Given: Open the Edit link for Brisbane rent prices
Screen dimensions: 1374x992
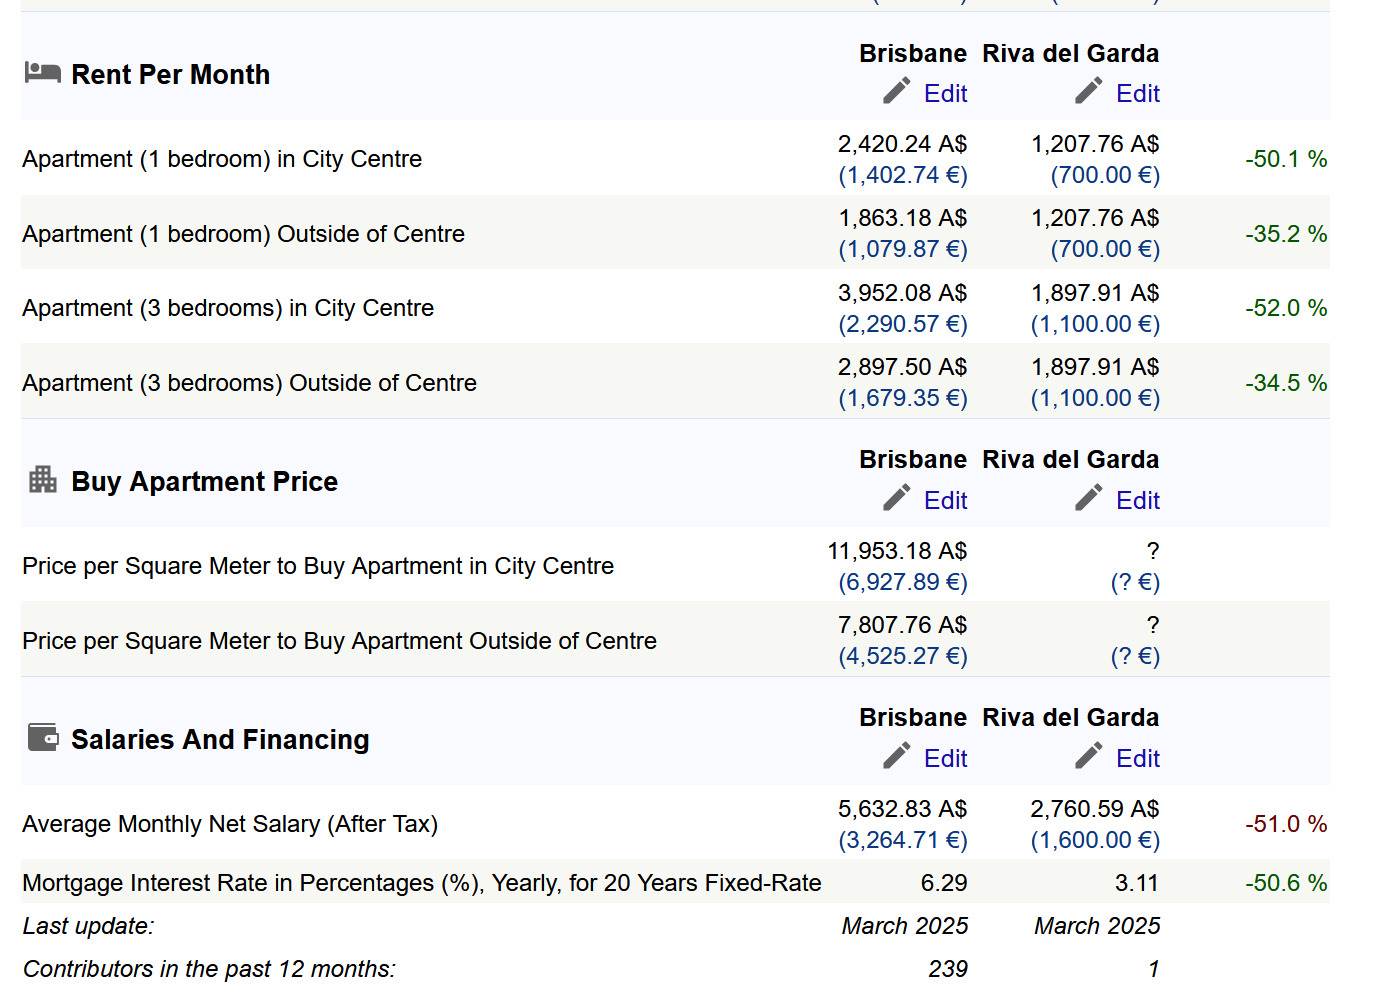Looking at the screenshot, I should coord(945,94).
